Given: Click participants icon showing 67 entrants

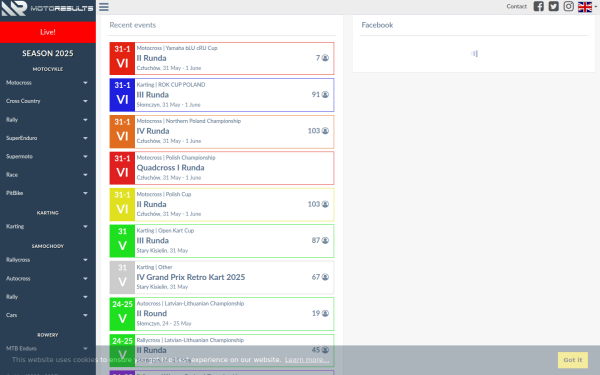Looking at the screenshot, I should [325, 277].
